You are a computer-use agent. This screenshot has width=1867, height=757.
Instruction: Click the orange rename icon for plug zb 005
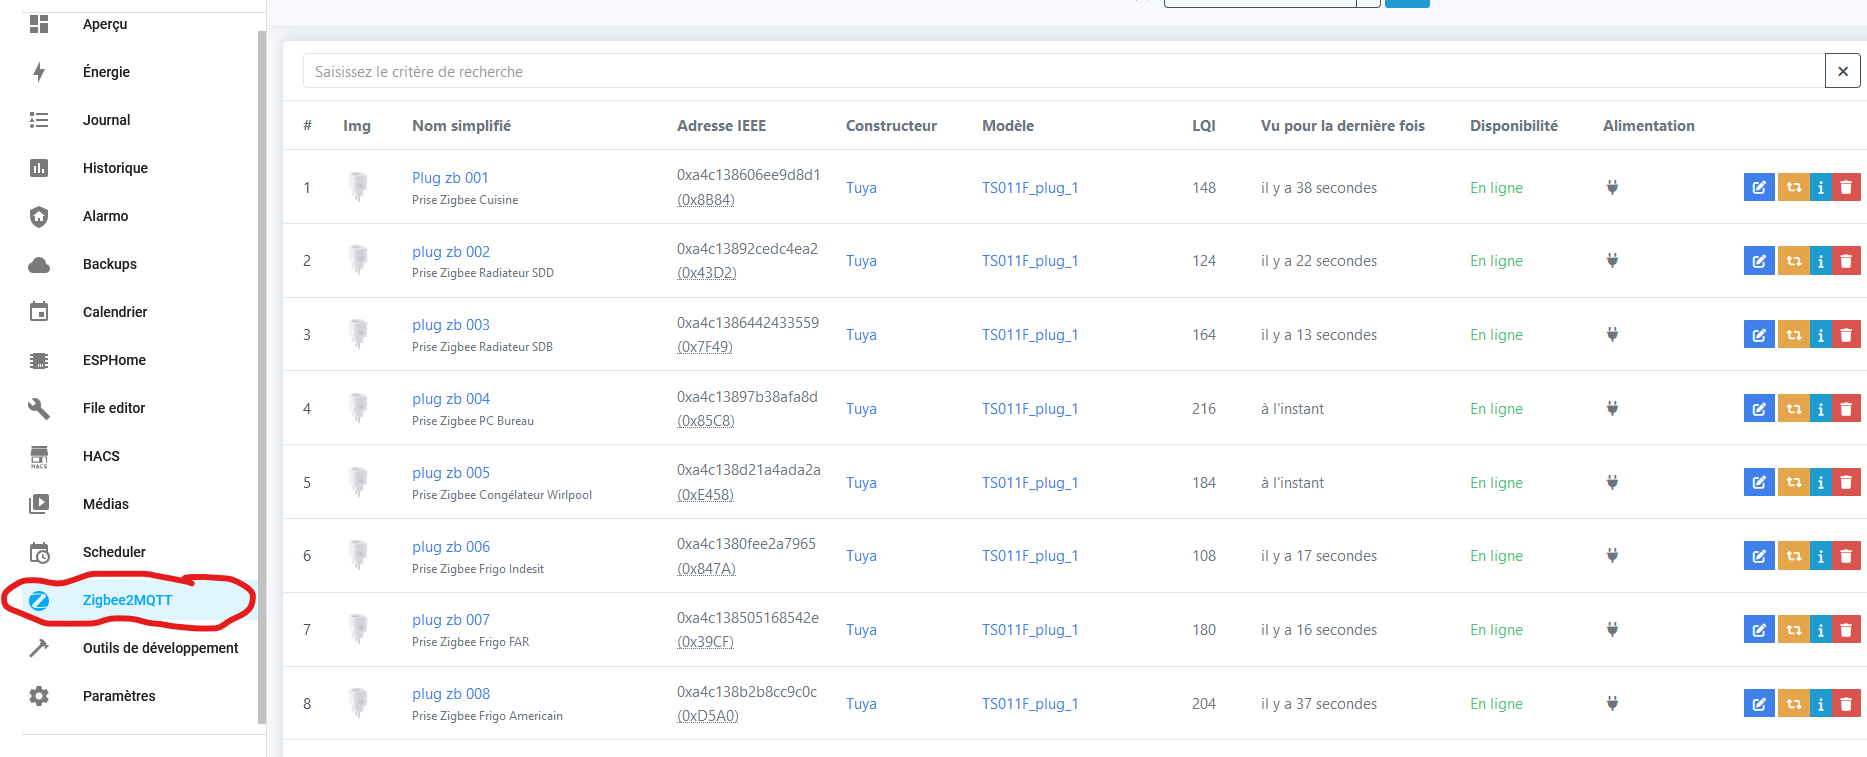coord(1794,483)
